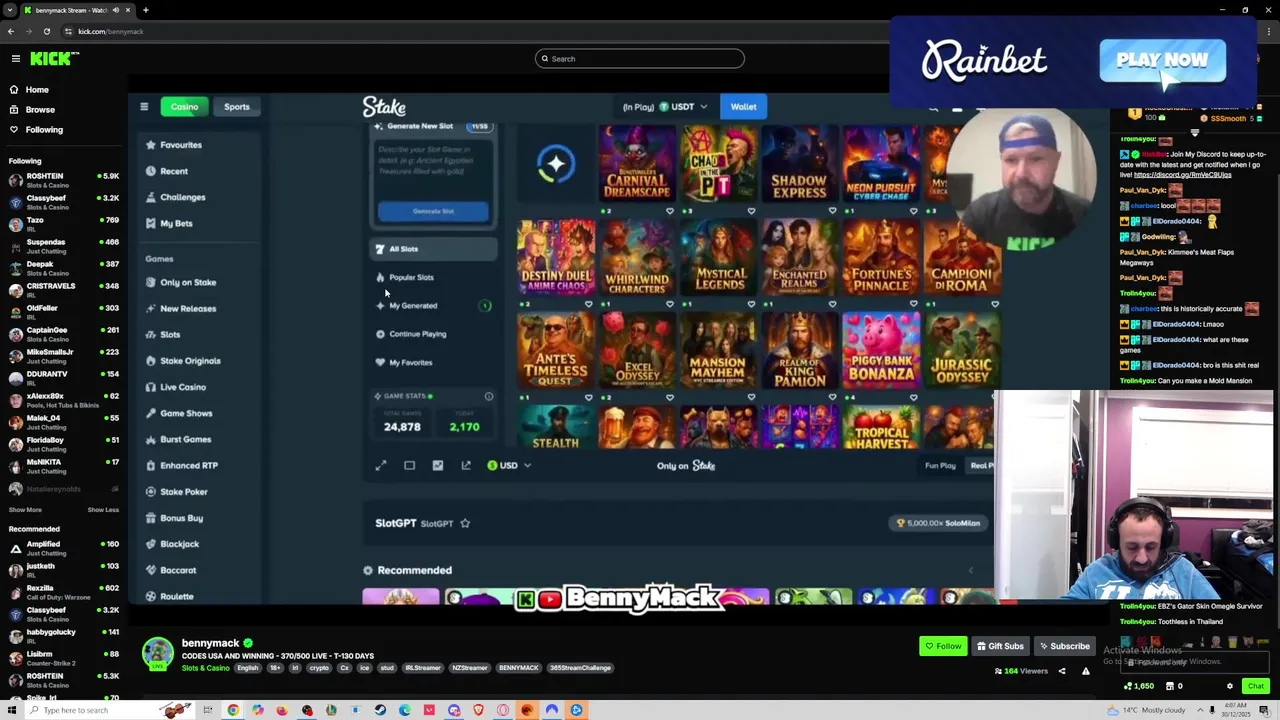
Task: Click the Stake Wallet button
Action: point(743,107)
